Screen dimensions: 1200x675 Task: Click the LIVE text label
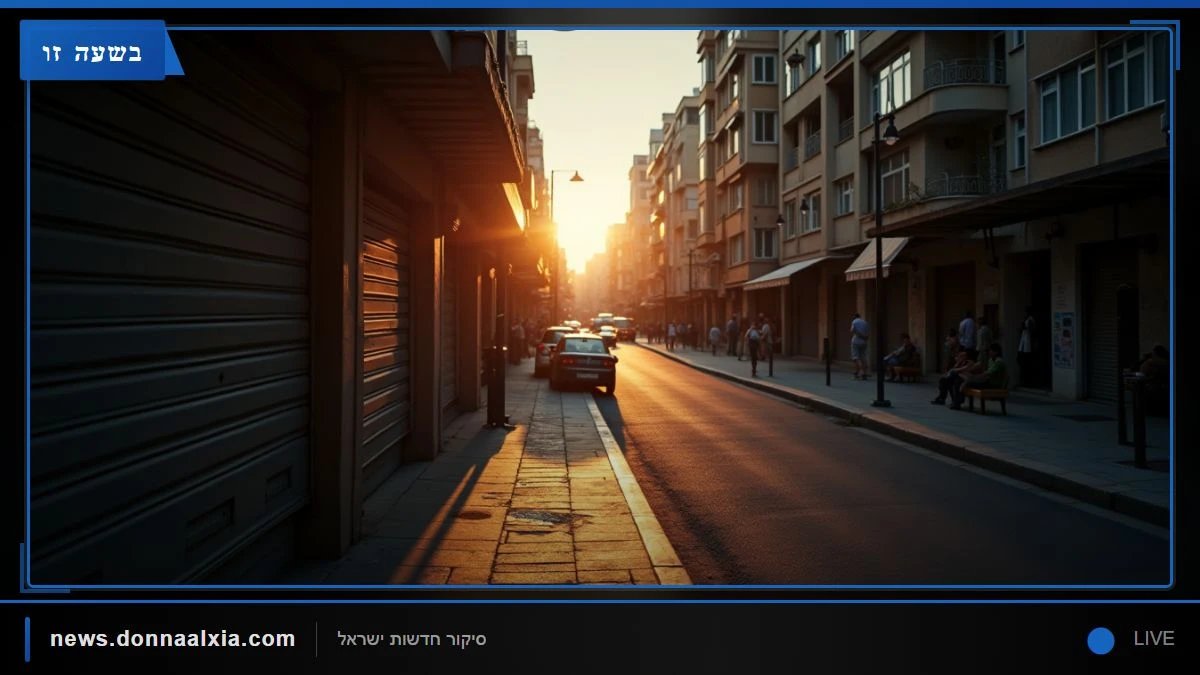[1154, 639]
